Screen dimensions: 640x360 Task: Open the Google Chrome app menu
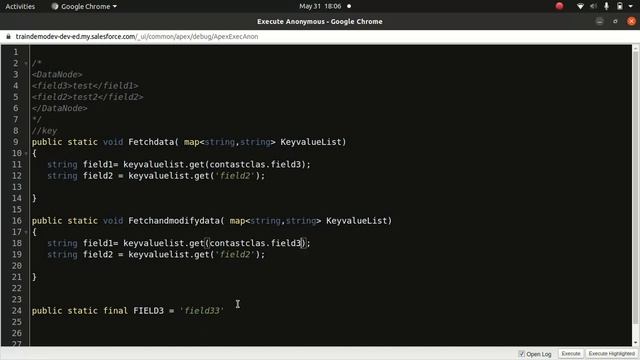coord(84,7)
